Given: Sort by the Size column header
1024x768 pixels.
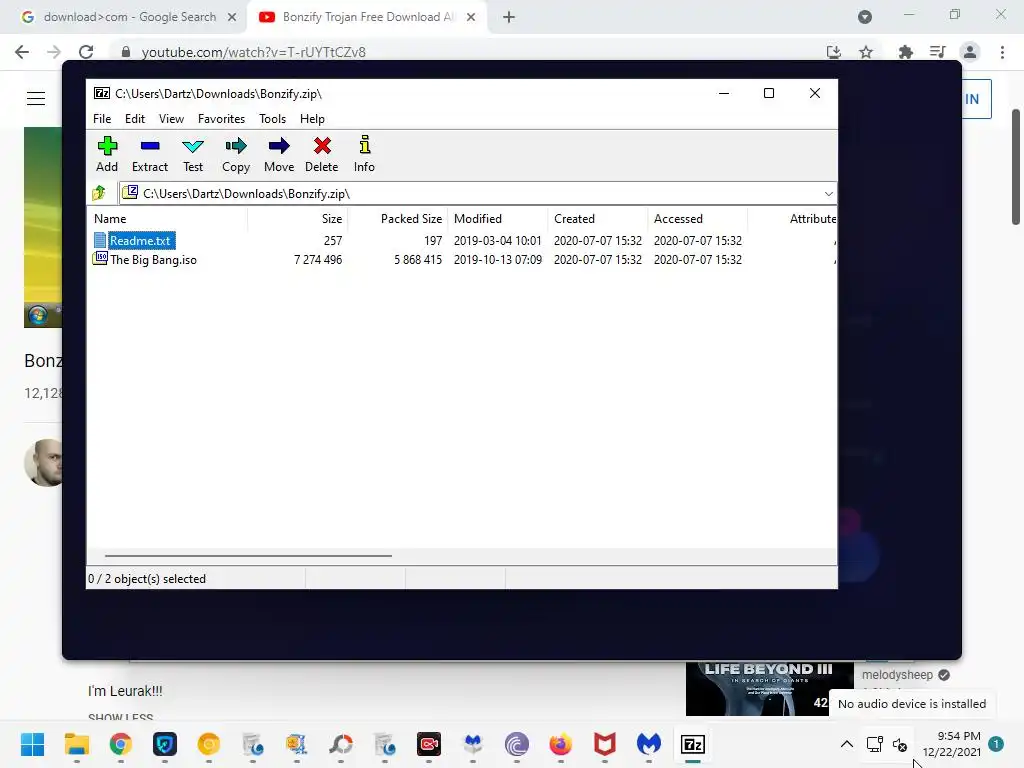Looking at the screenshot, I should (297, 219).
